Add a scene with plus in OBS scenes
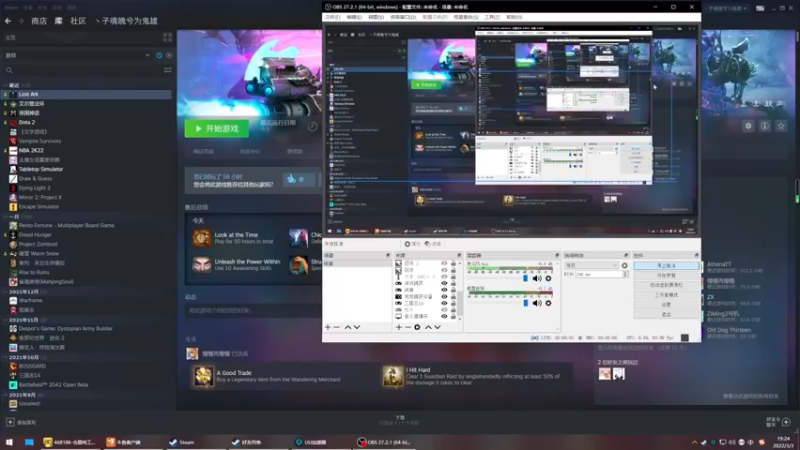The height and width of the screenshot is (450, 800). tap(328, 327)
